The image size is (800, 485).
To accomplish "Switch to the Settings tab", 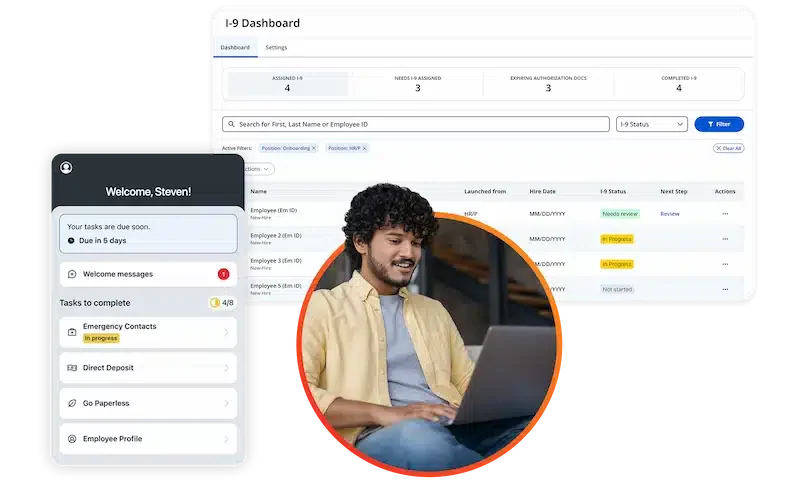I will click(276, 47).
